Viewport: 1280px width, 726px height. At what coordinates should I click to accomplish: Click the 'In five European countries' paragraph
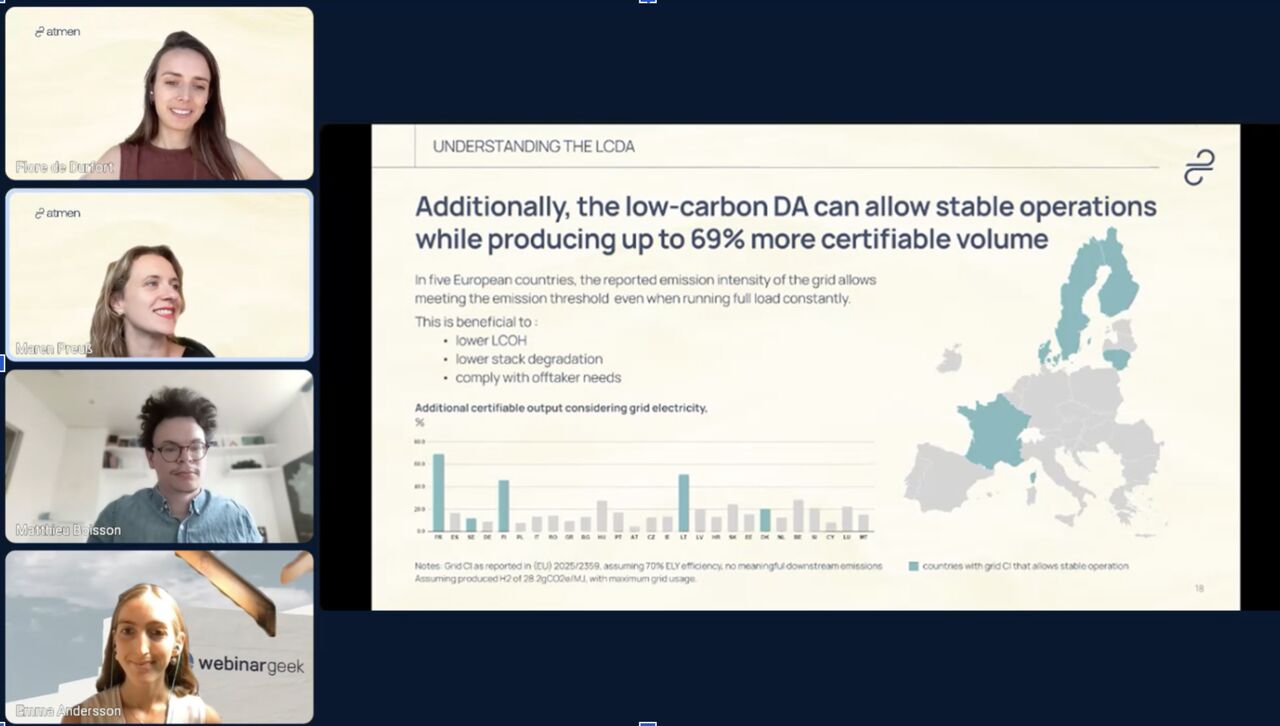[645, 288]
